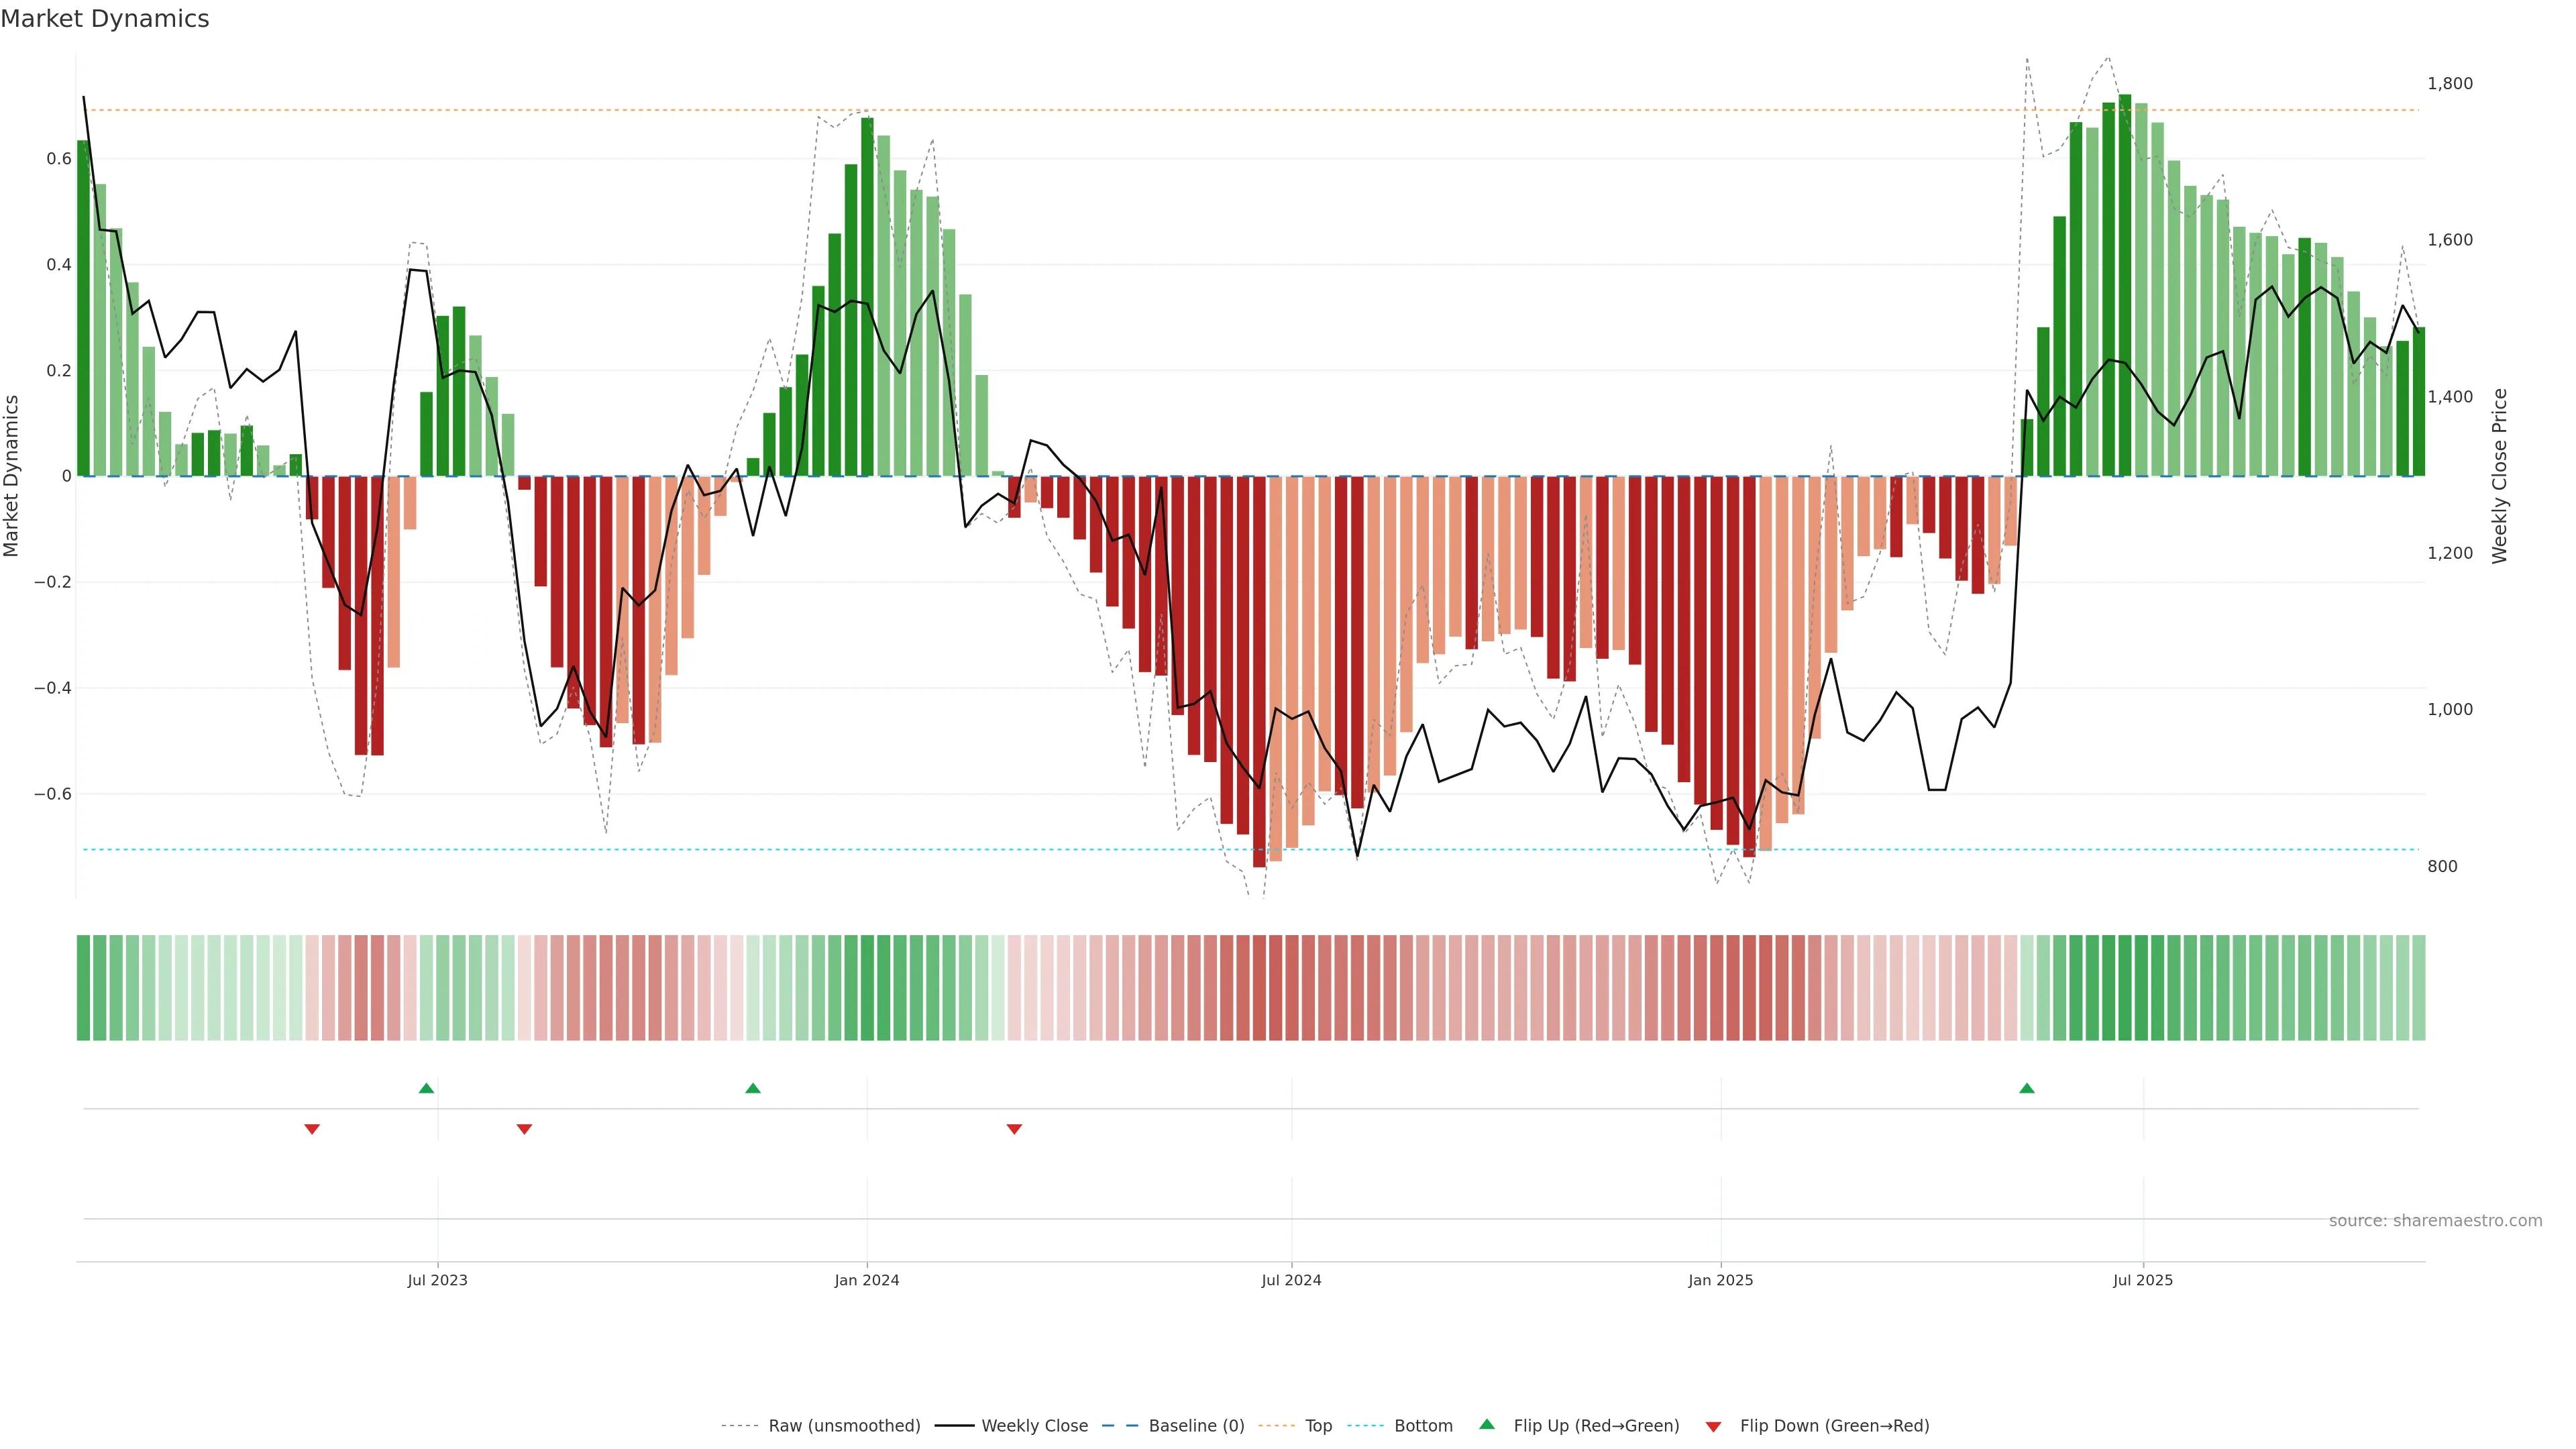Click the flip-up marker between Jul 2023 and Jan 2024
The height and width of the screenshot is (1449, 2576).
click(753, 1088)
